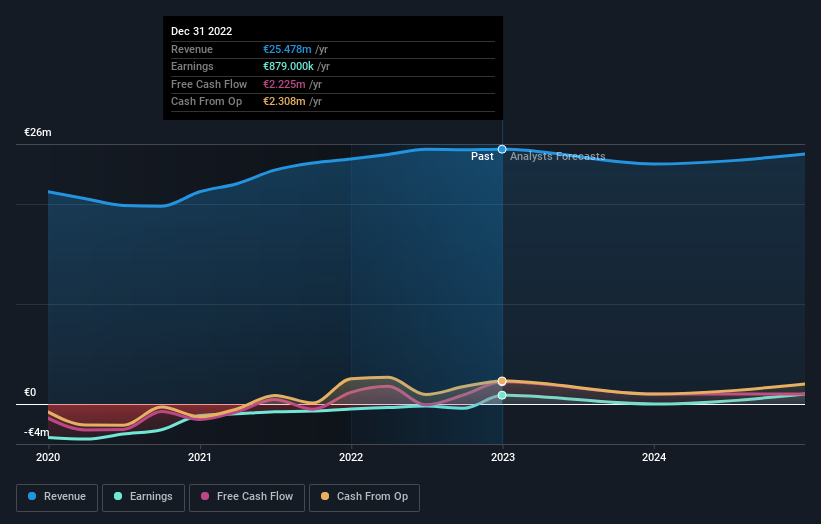Toggle the Cash From Op legend button
821x524 pixels.
364,497
